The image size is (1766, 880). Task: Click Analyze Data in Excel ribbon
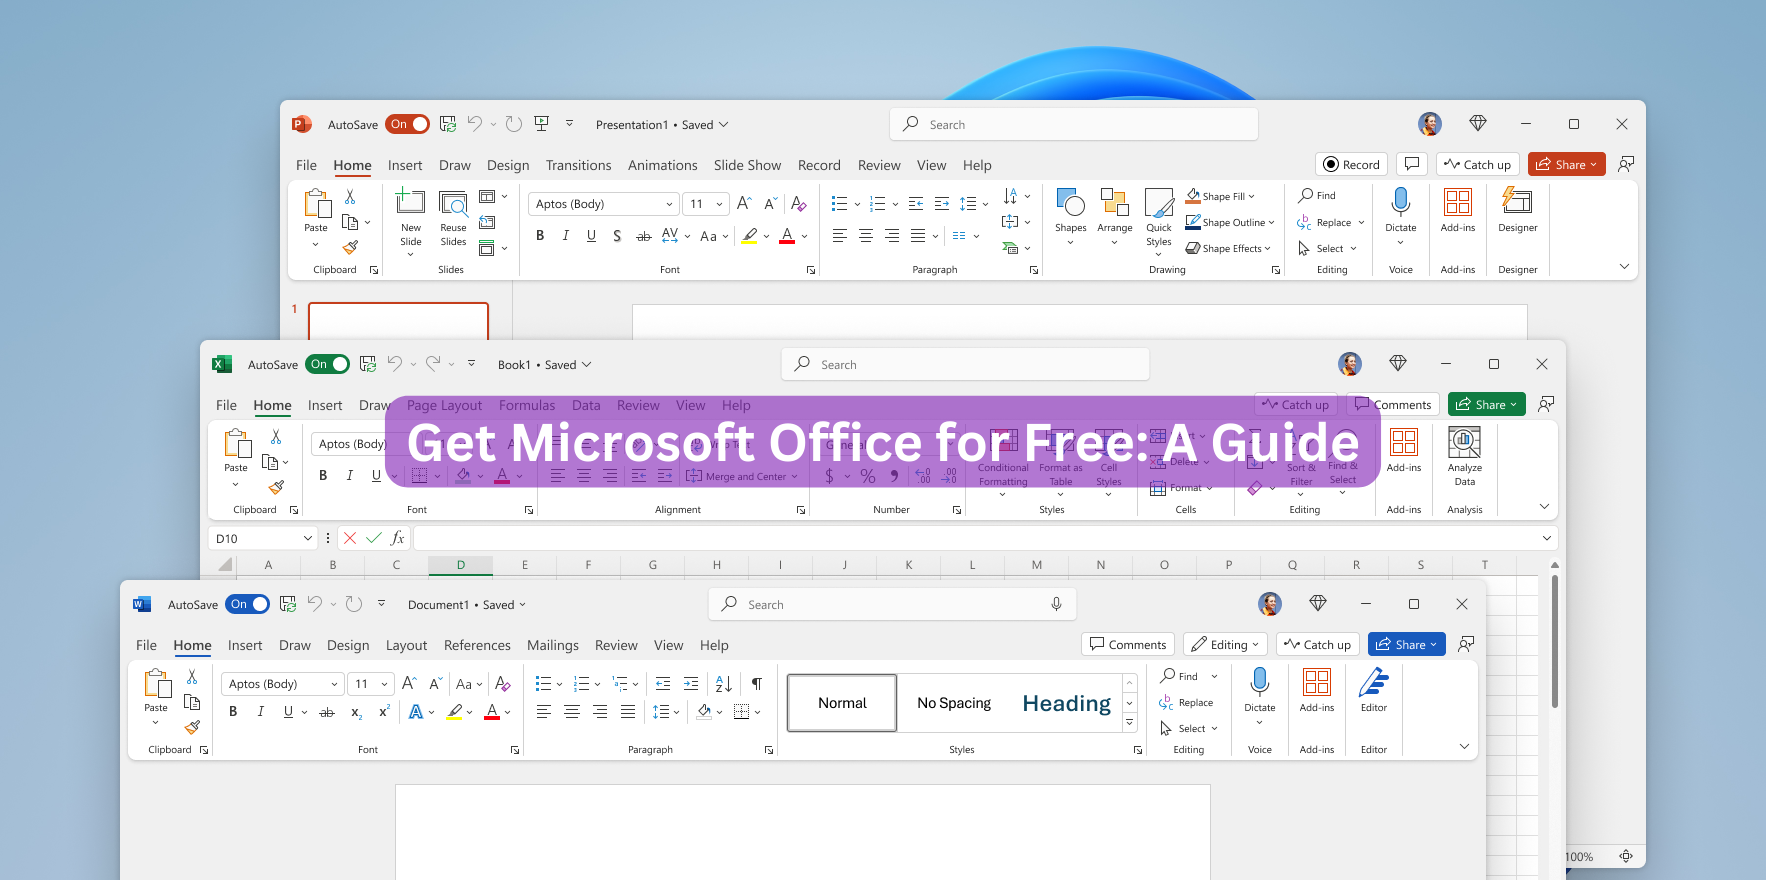pyautogui.click(x=1465, y=455)
